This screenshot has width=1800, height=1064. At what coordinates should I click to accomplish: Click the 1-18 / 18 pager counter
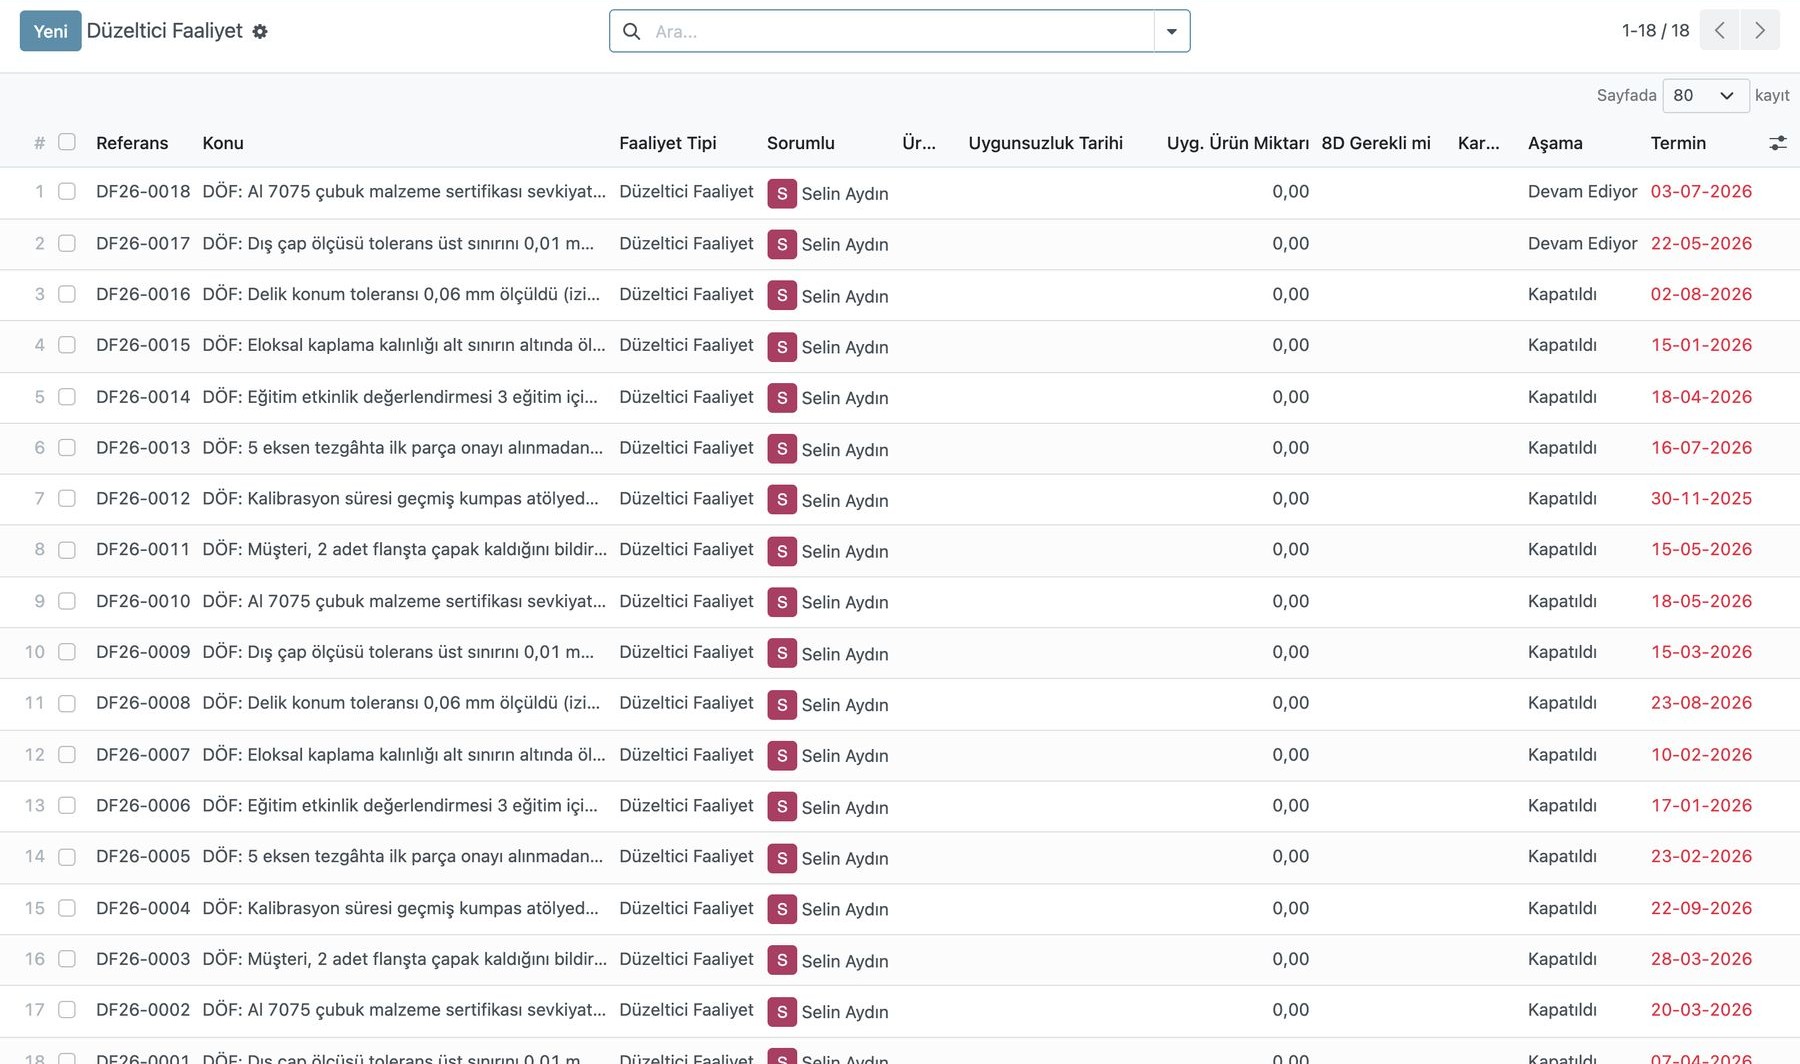point(1655,31)
